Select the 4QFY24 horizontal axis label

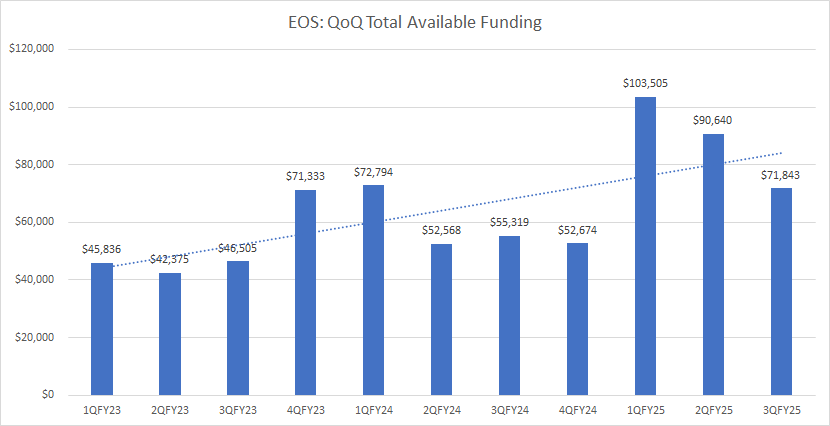click(578, 411)
